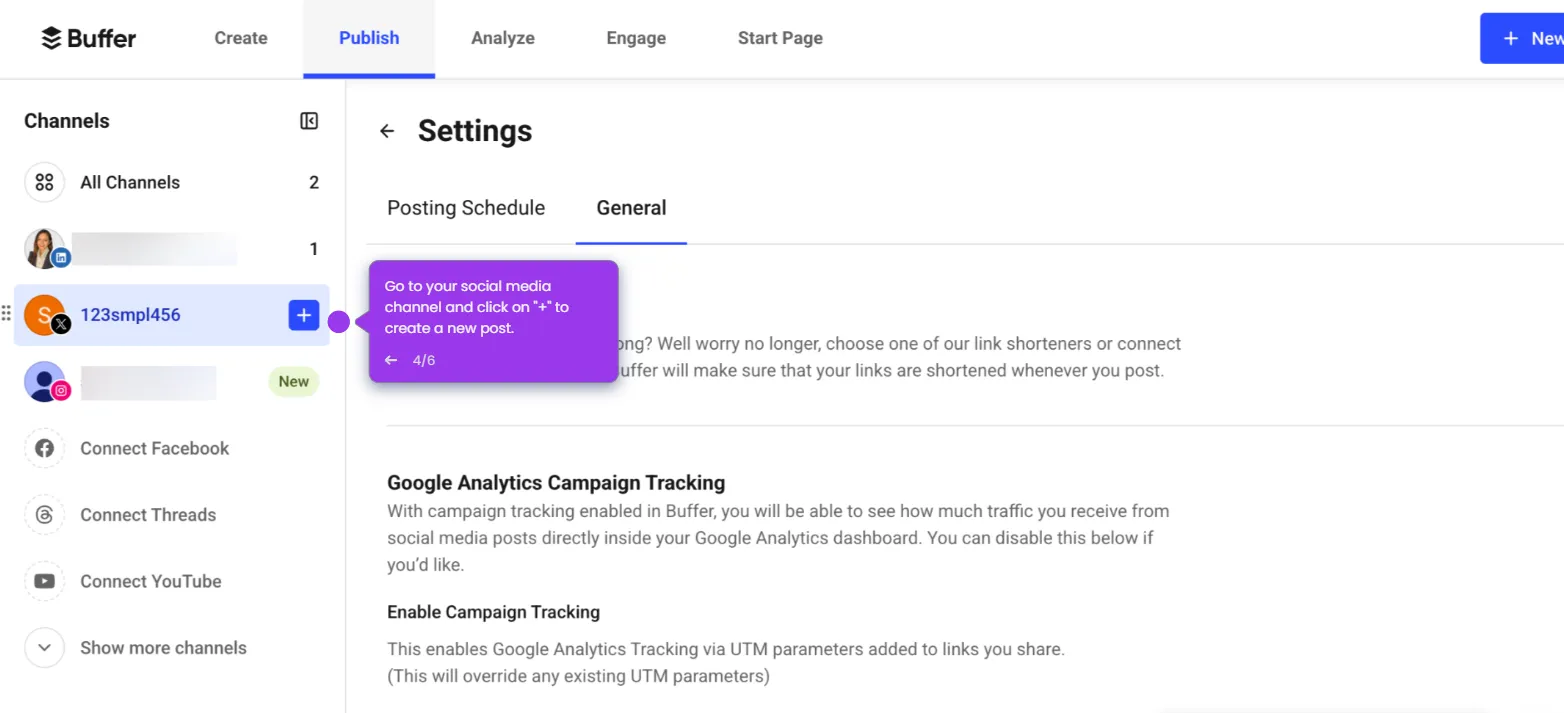The height and width of the screenshot is (713, 1564).
Task: Select the highlighted 123smpl456 channel
Action: [x=130, y=314]
